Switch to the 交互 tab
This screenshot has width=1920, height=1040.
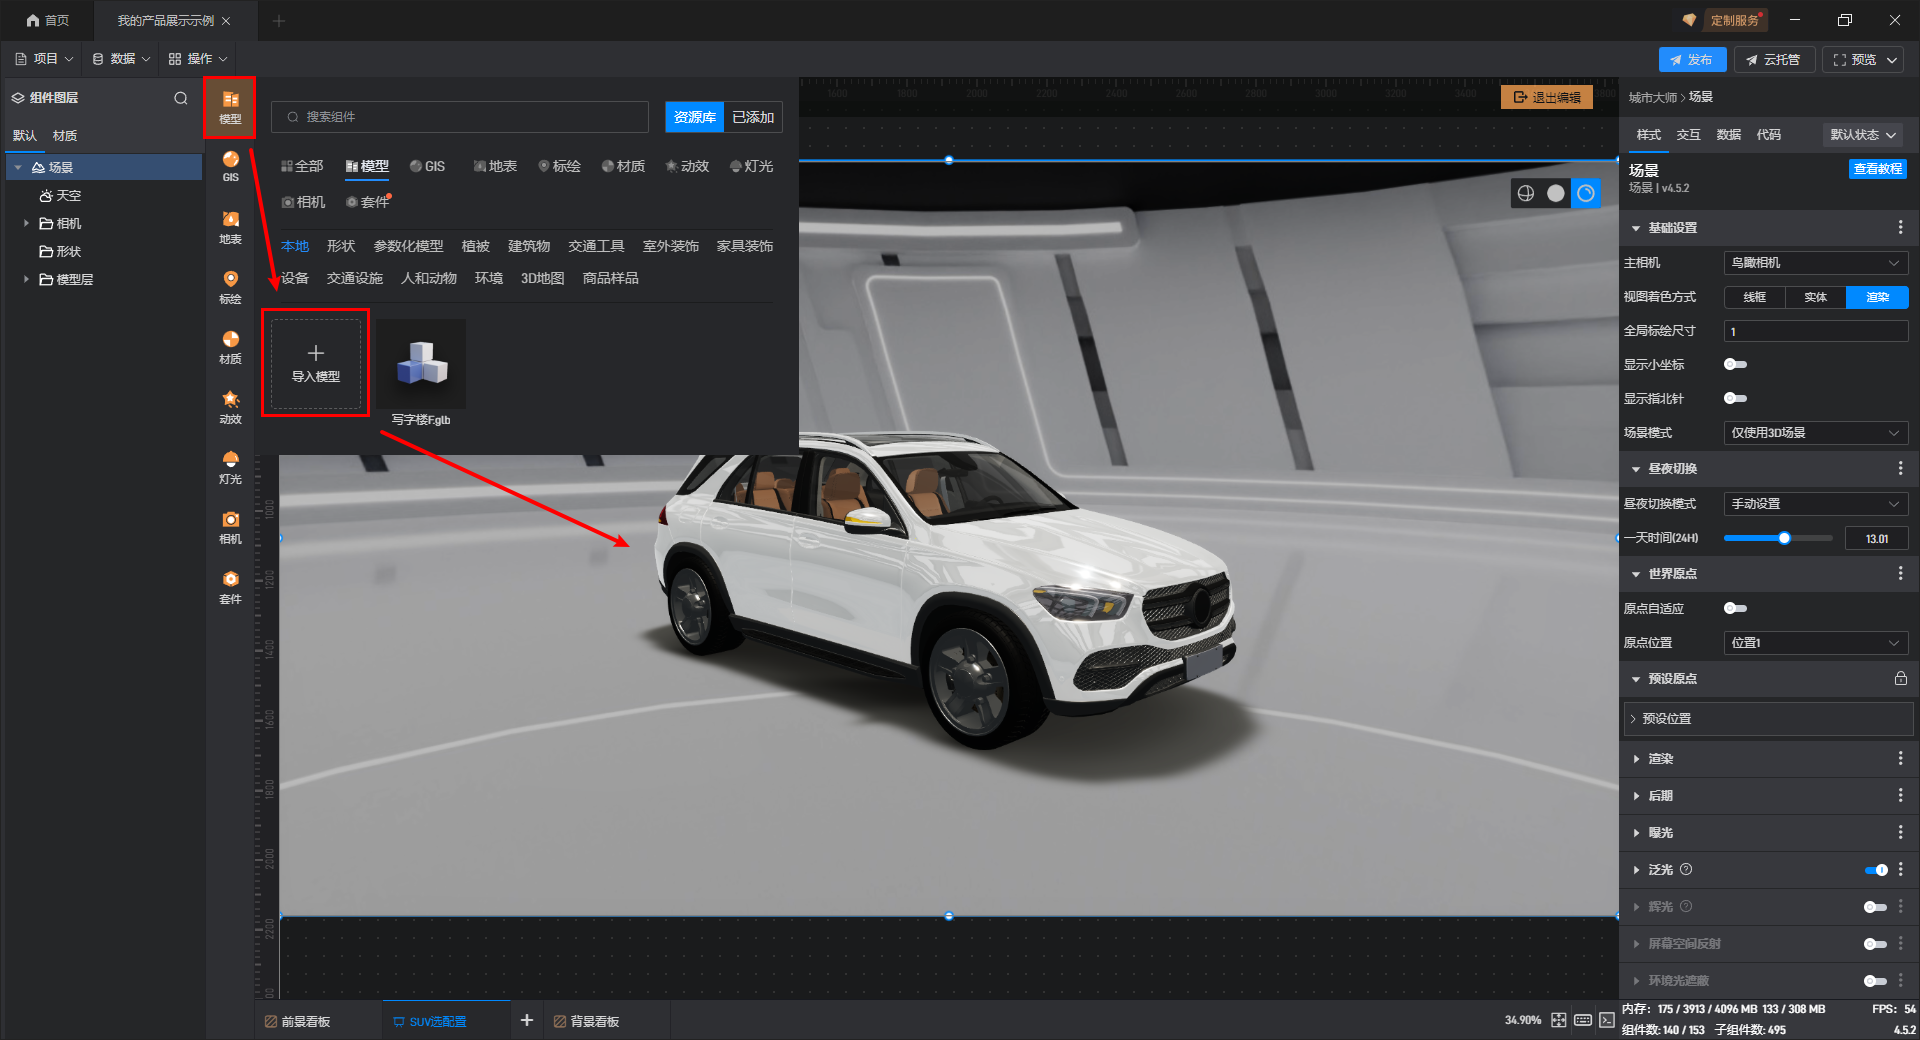[1689, 135]
